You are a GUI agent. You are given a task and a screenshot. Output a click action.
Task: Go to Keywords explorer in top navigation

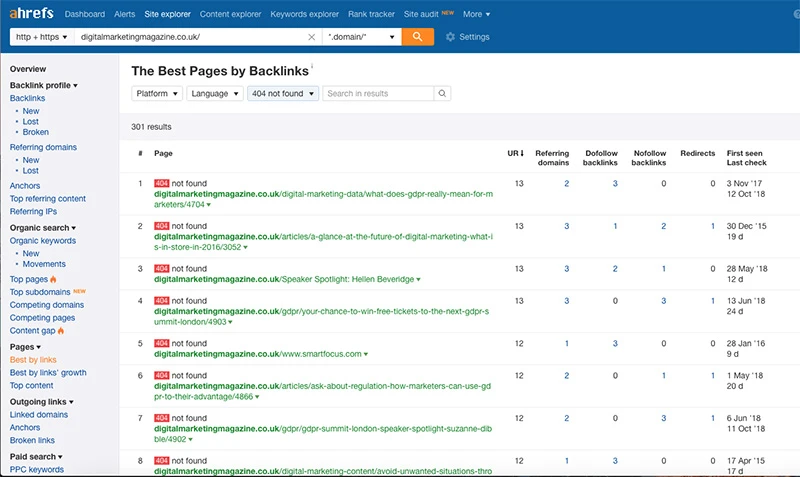pyautogui.click(x=304, y=14)
